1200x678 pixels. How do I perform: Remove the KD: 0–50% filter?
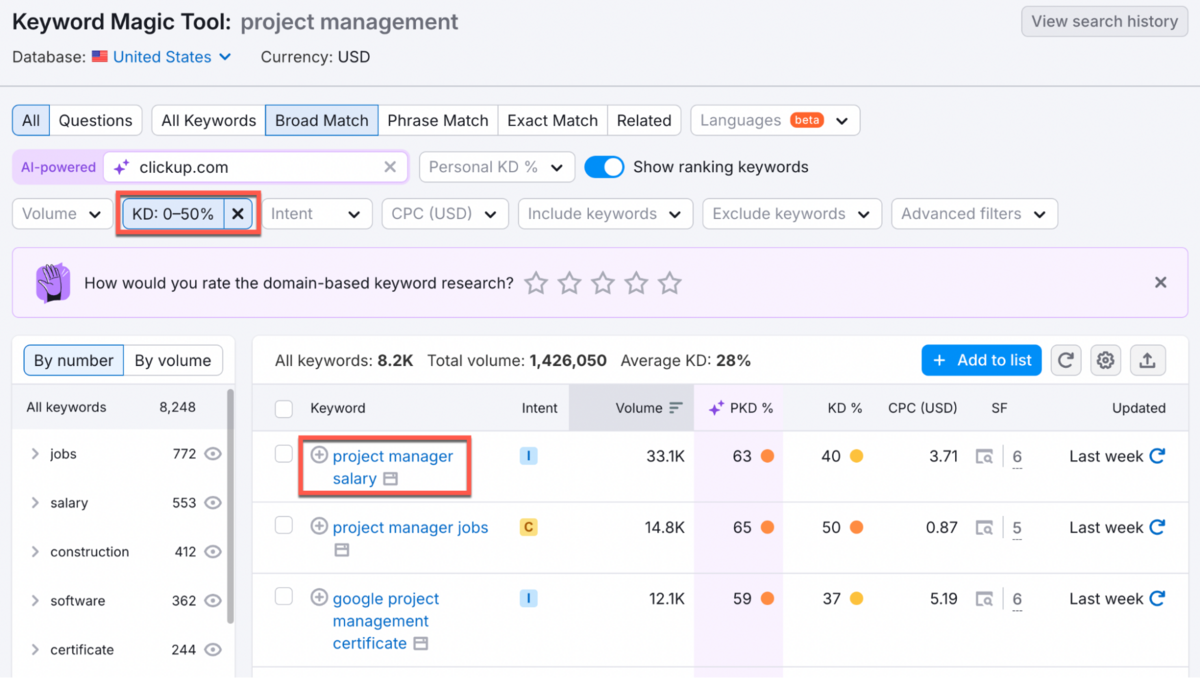238,214
